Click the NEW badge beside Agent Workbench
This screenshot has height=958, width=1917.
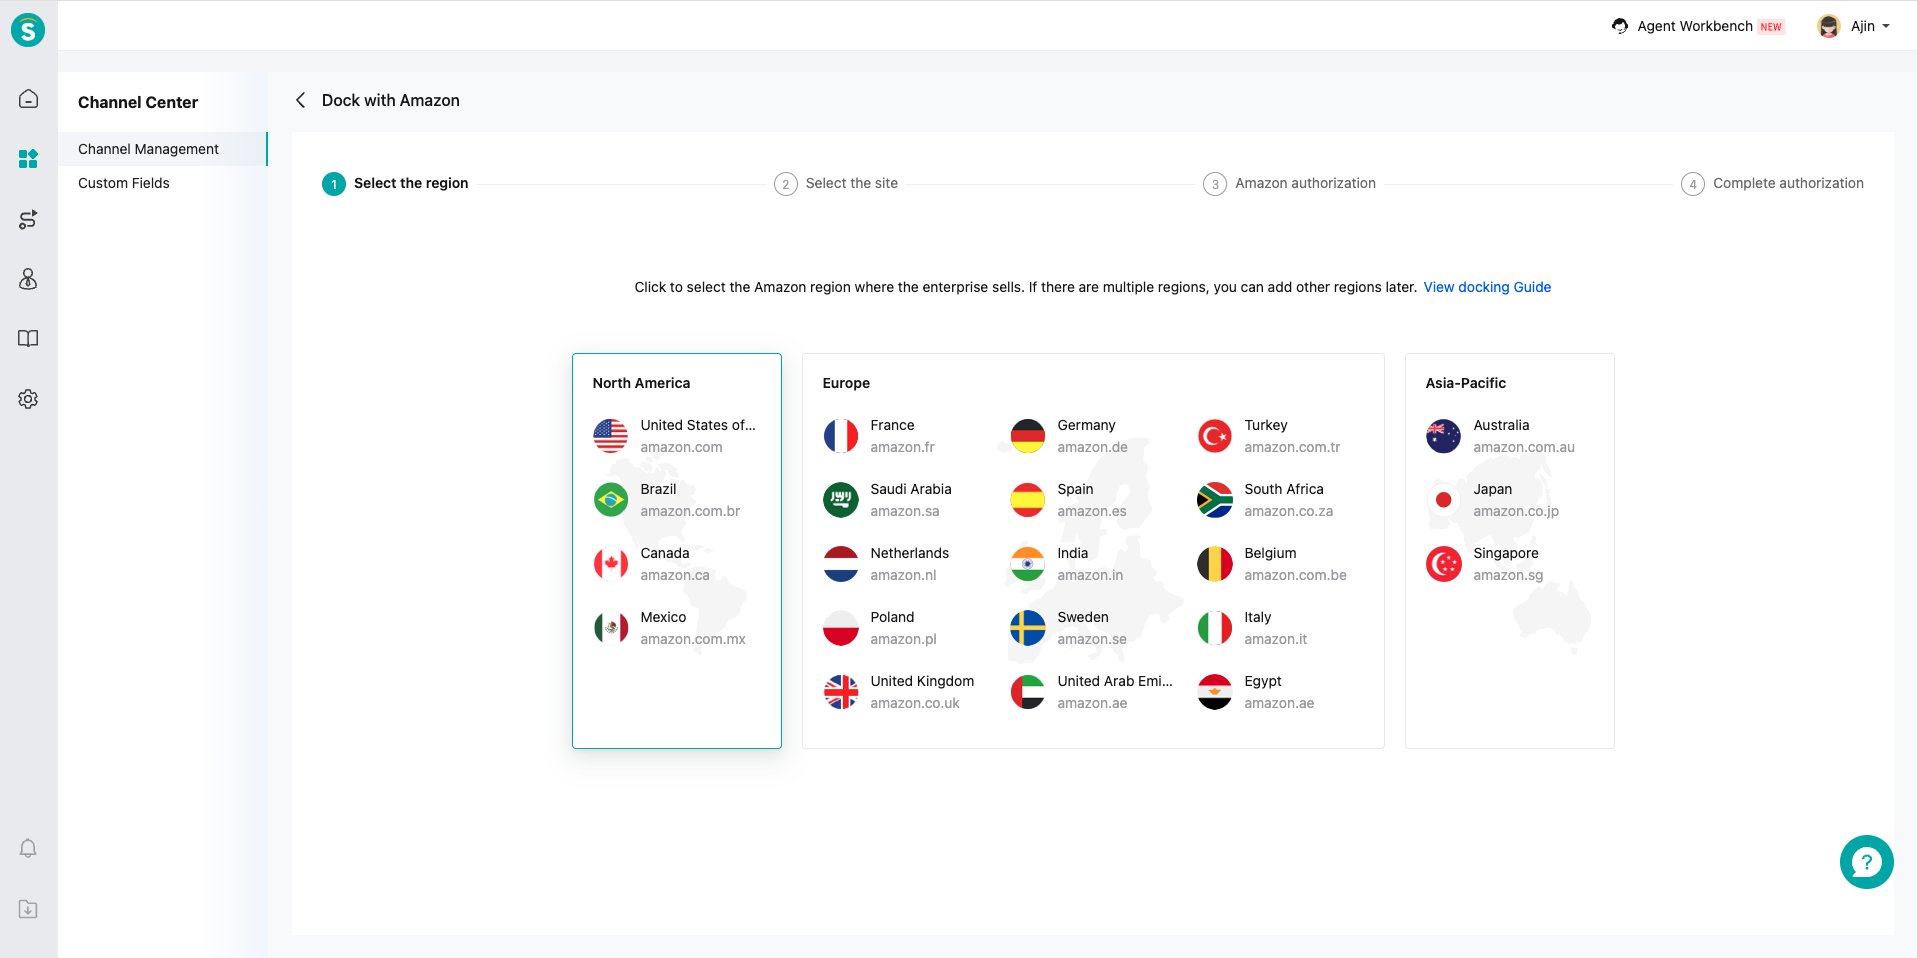1771,27
